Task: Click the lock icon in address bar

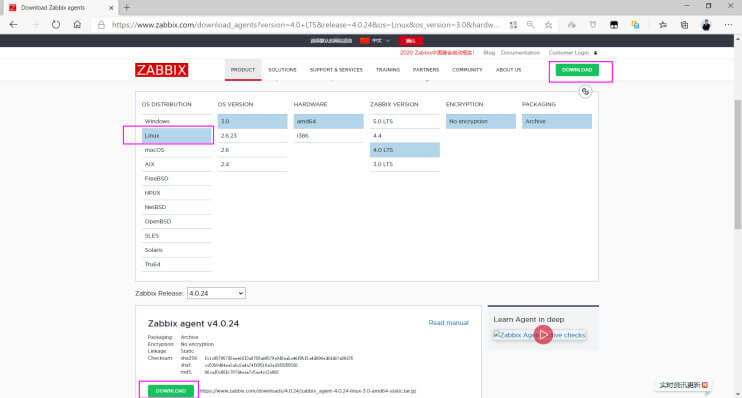Action: click(101, 25)
